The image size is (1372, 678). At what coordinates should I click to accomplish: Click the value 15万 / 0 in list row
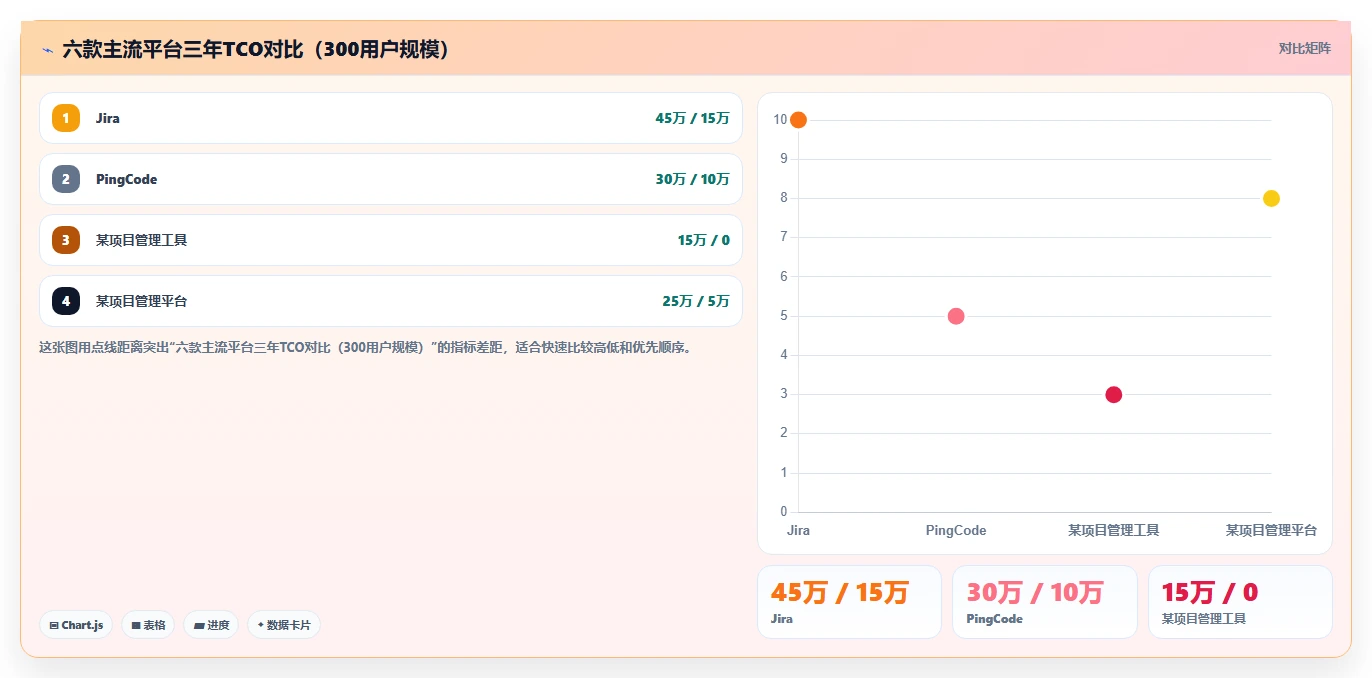click(x=703, y=240)
